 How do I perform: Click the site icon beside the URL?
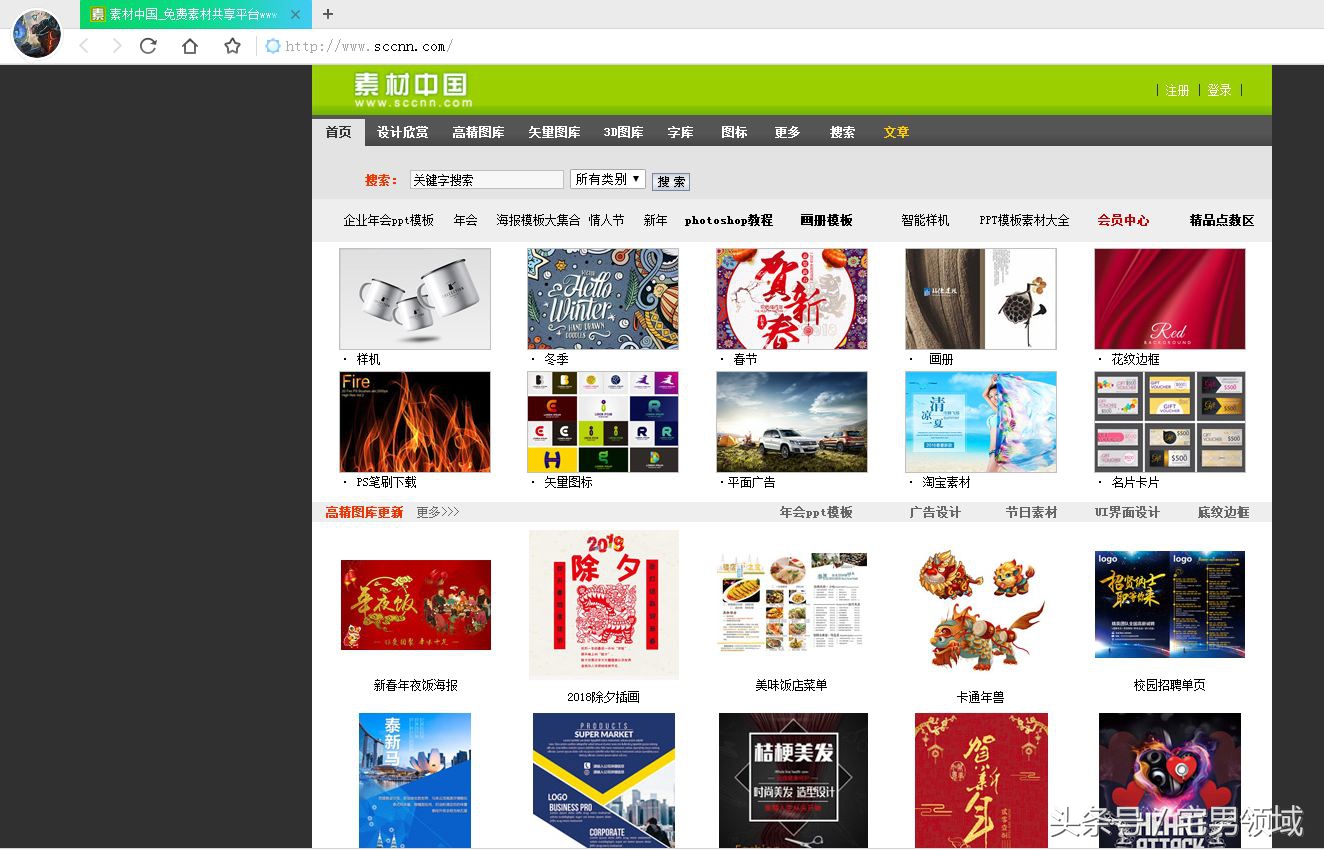(x=271, y=45)
